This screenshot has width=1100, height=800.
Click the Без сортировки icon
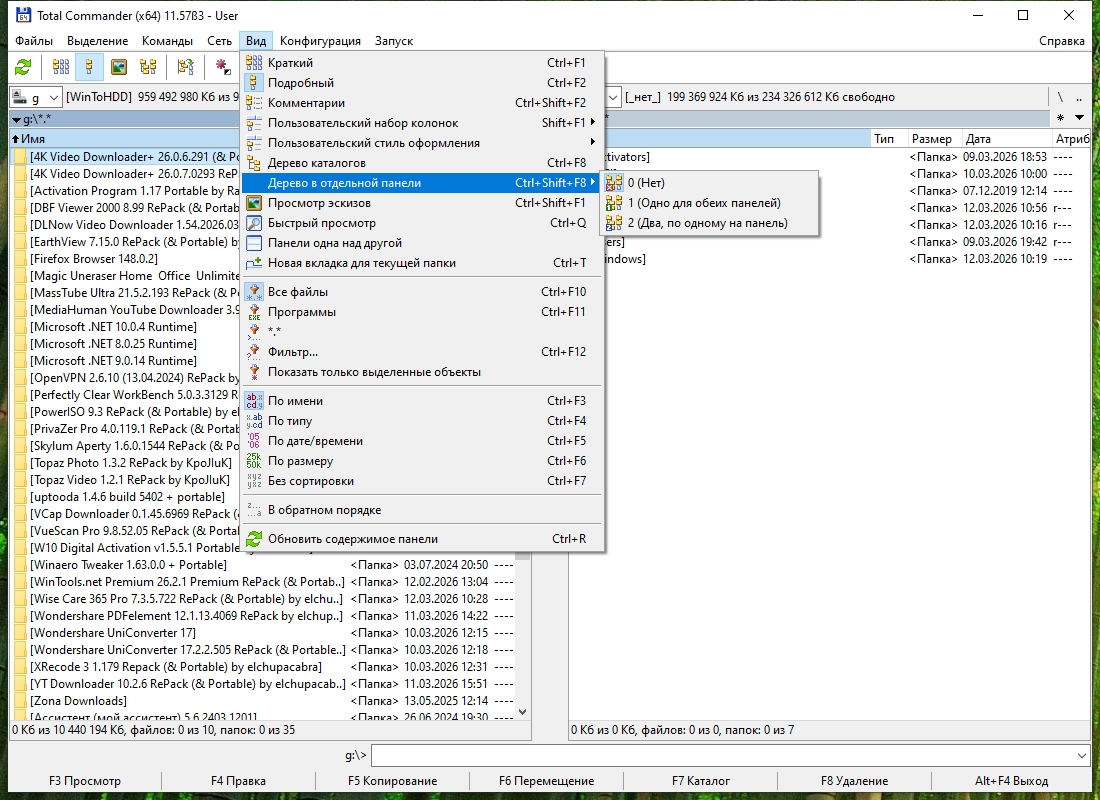pyautogui.click(x=254, y=481)
